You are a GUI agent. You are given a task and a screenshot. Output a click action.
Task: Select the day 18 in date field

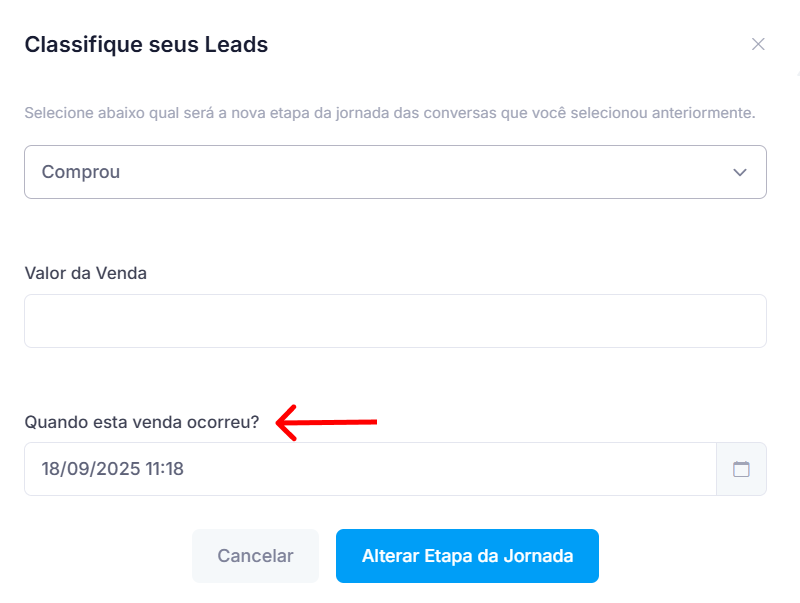tap(51, 469)
